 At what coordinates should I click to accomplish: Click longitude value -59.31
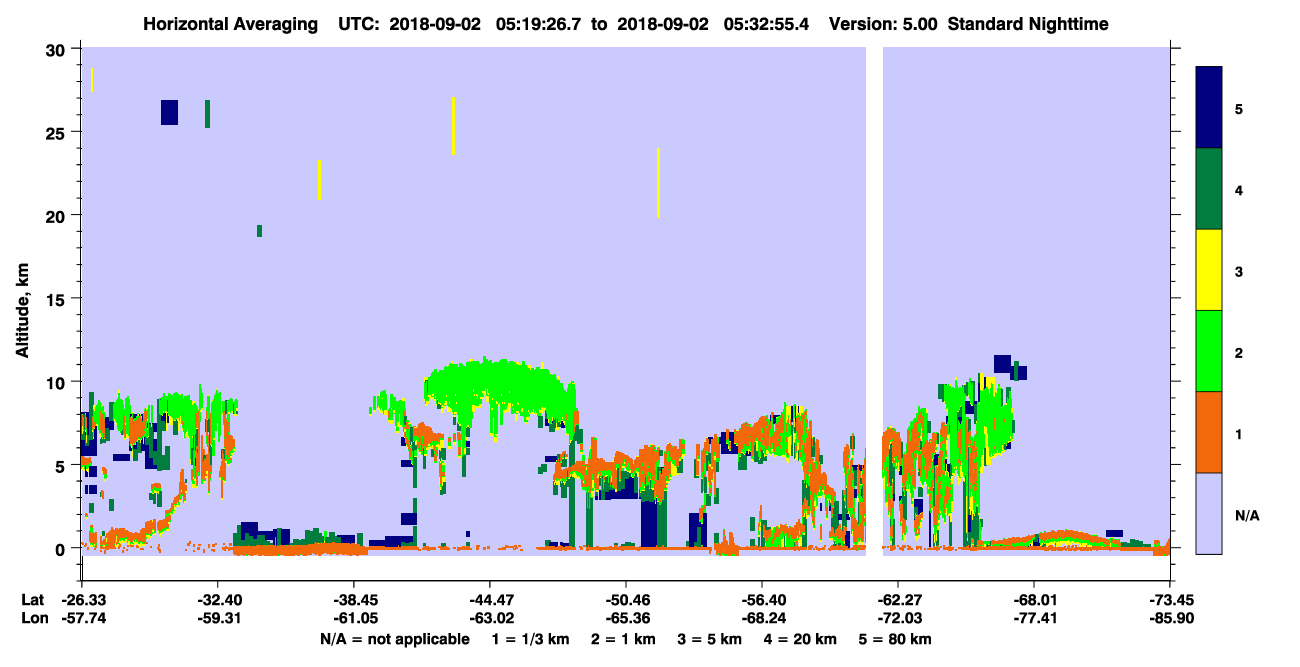coord(218,619)
